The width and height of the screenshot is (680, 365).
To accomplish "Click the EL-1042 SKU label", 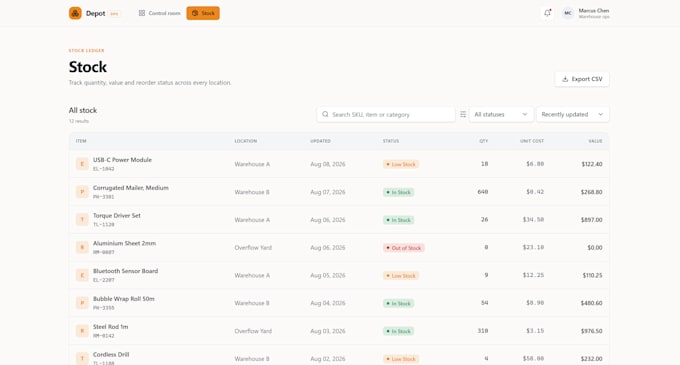I will (104, 169).
